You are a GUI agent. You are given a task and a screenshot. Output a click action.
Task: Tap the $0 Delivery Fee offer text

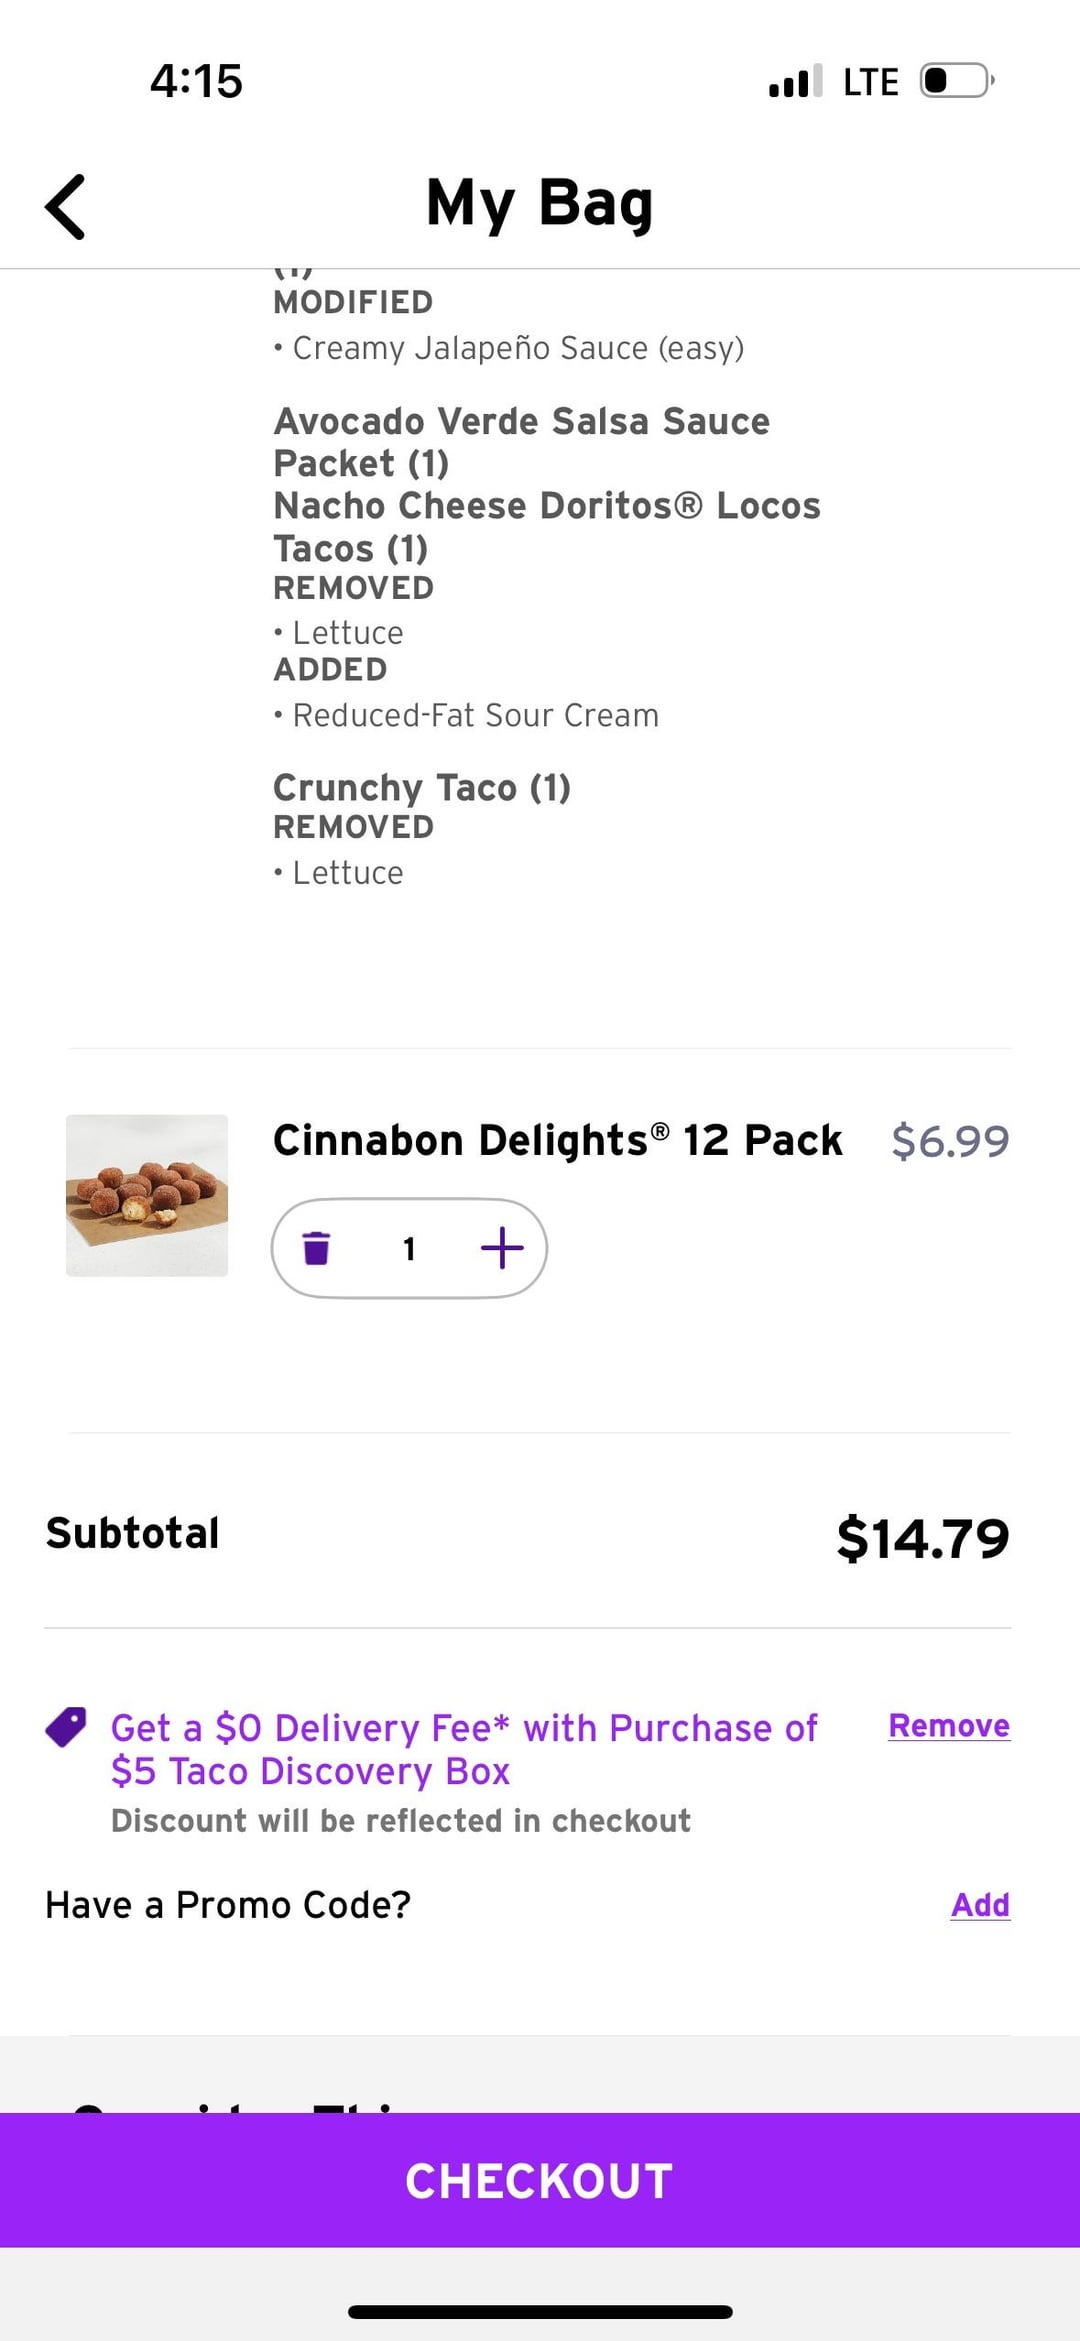pos(464,1749)
